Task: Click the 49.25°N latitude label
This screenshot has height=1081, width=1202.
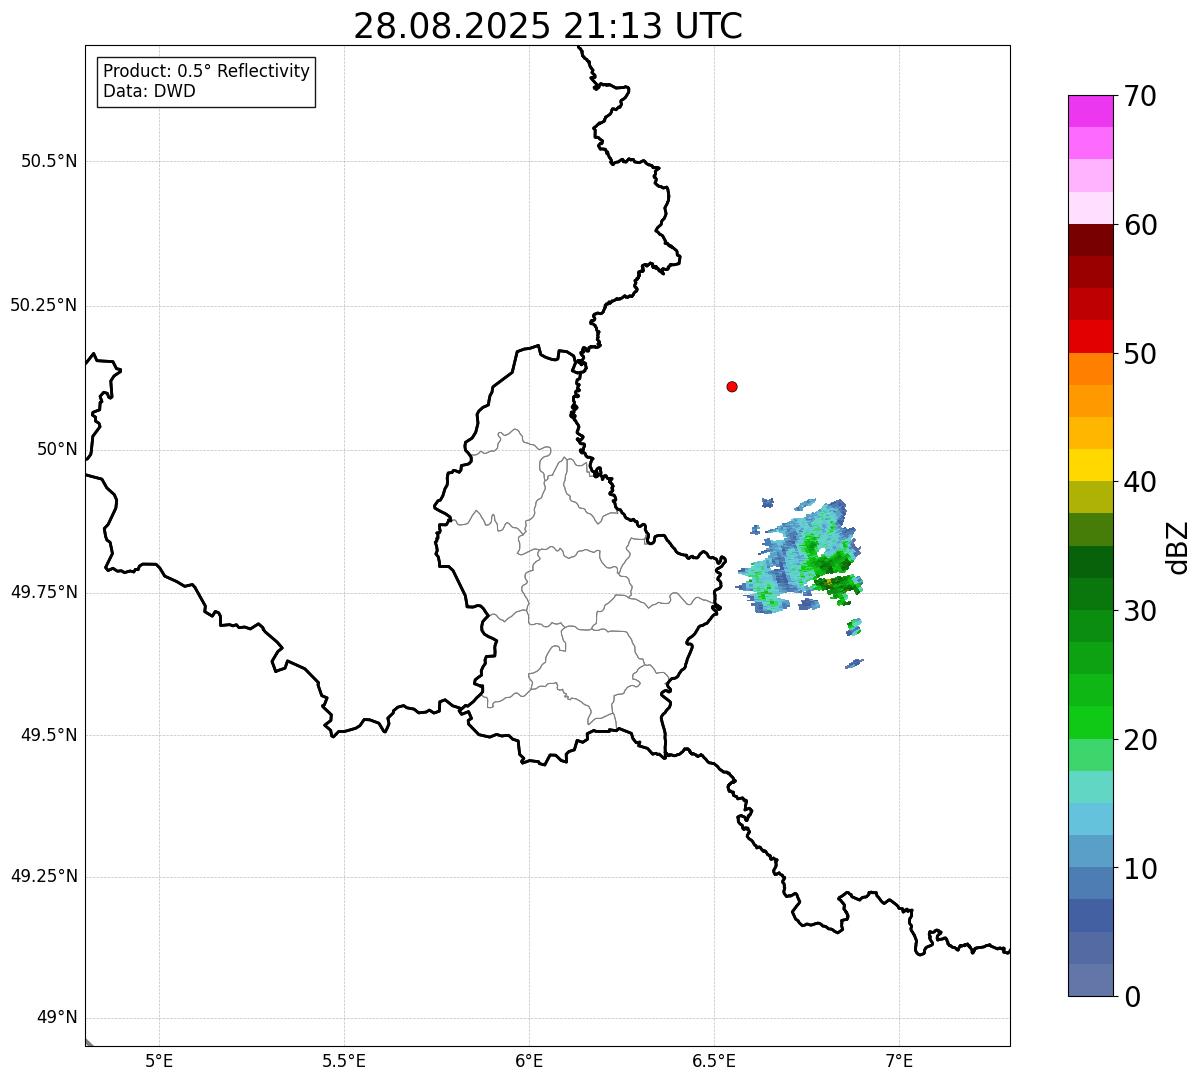Action: click(x=44, y=877)
